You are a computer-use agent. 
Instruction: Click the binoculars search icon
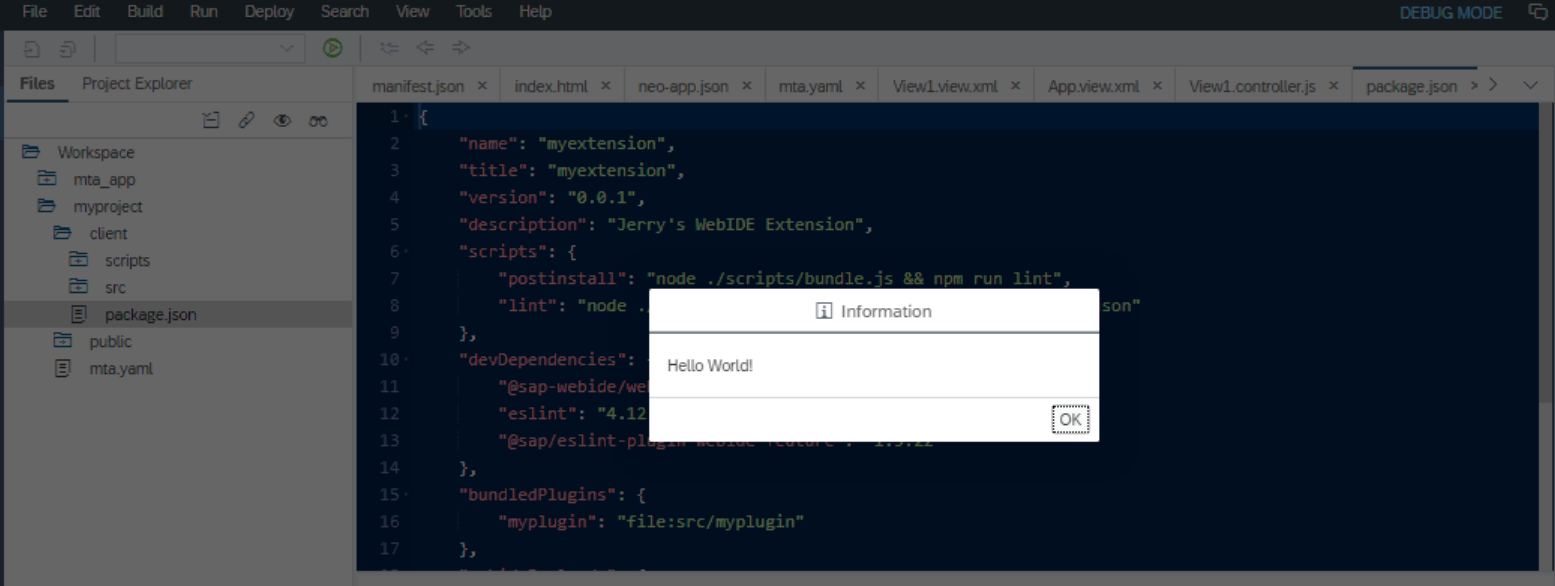(318, 120)
